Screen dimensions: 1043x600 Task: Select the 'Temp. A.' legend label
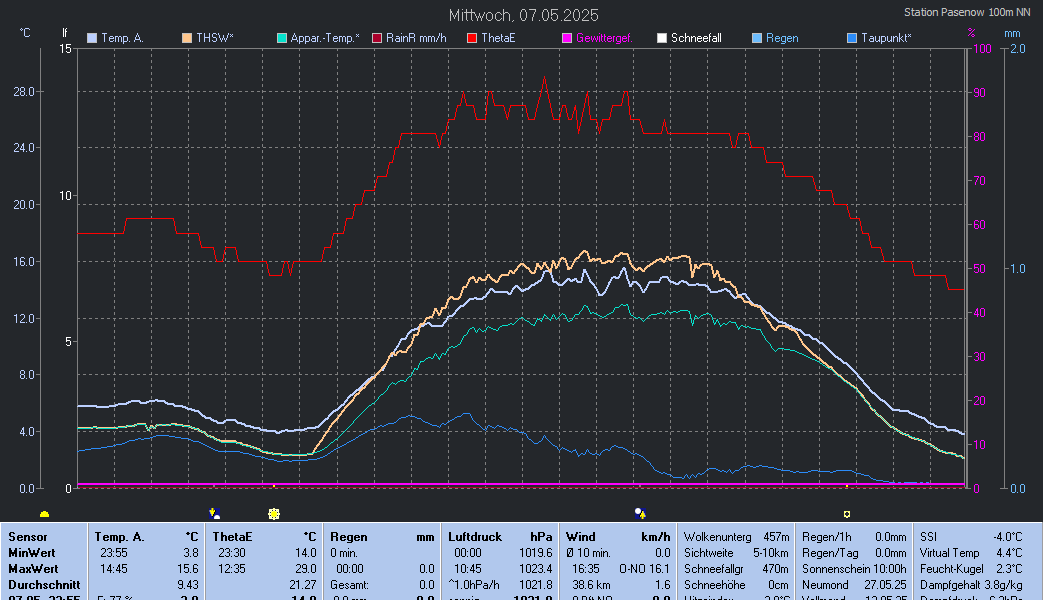pos(122,38)
